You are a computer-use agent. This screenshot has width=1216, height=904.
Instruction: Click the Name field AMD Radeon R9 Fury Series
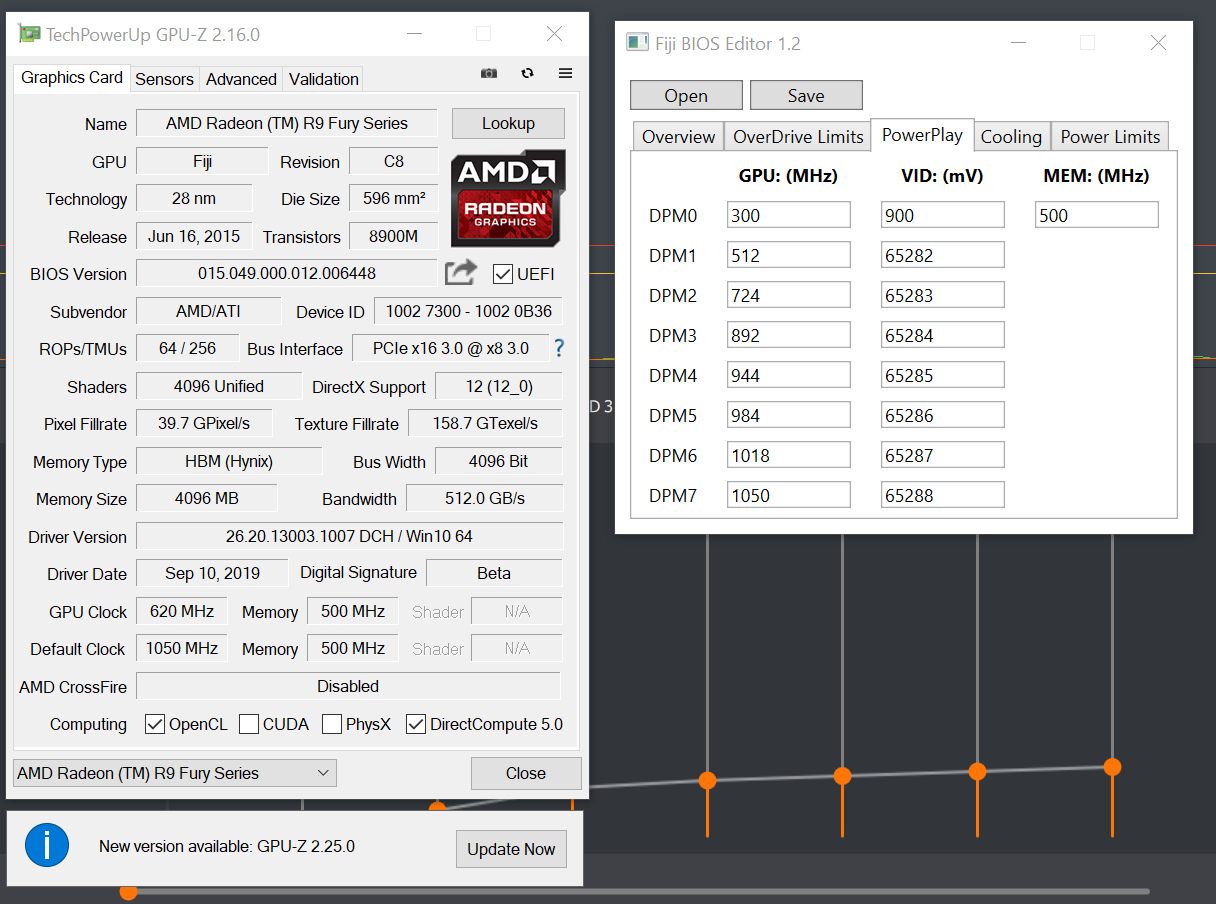(286, 123)
